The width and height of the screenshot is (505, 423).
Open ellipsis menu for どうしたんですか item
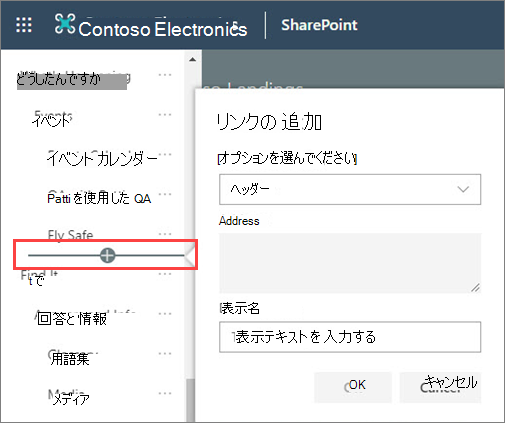pos(165,75)
